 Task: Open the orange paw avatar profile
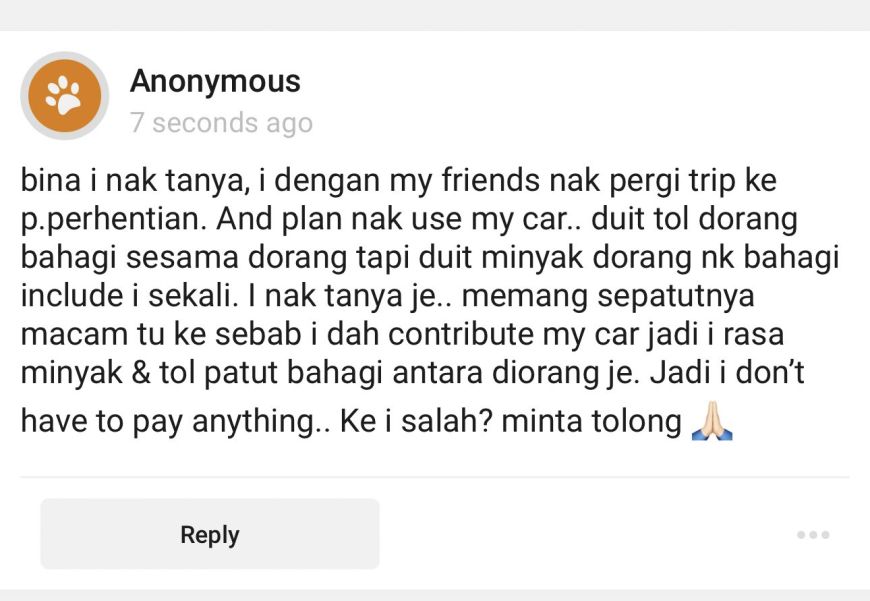pyautogui.click(x=65, y=95)
